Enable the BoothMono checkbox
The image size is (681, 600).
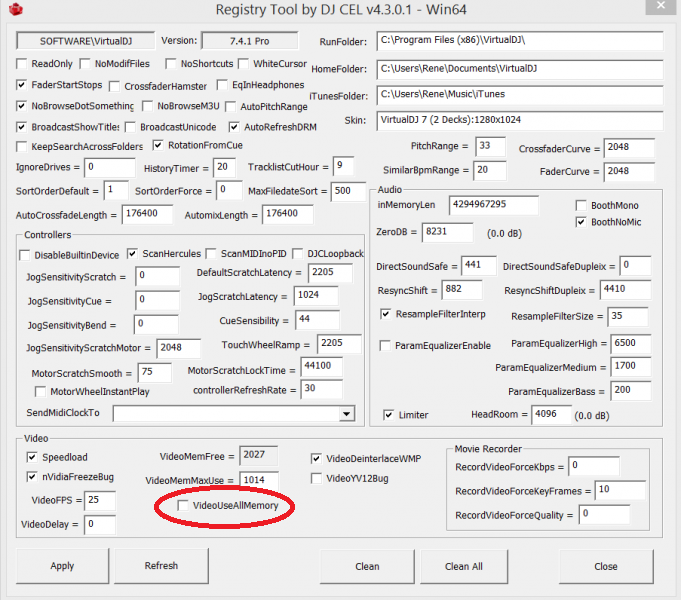point(581,205)
